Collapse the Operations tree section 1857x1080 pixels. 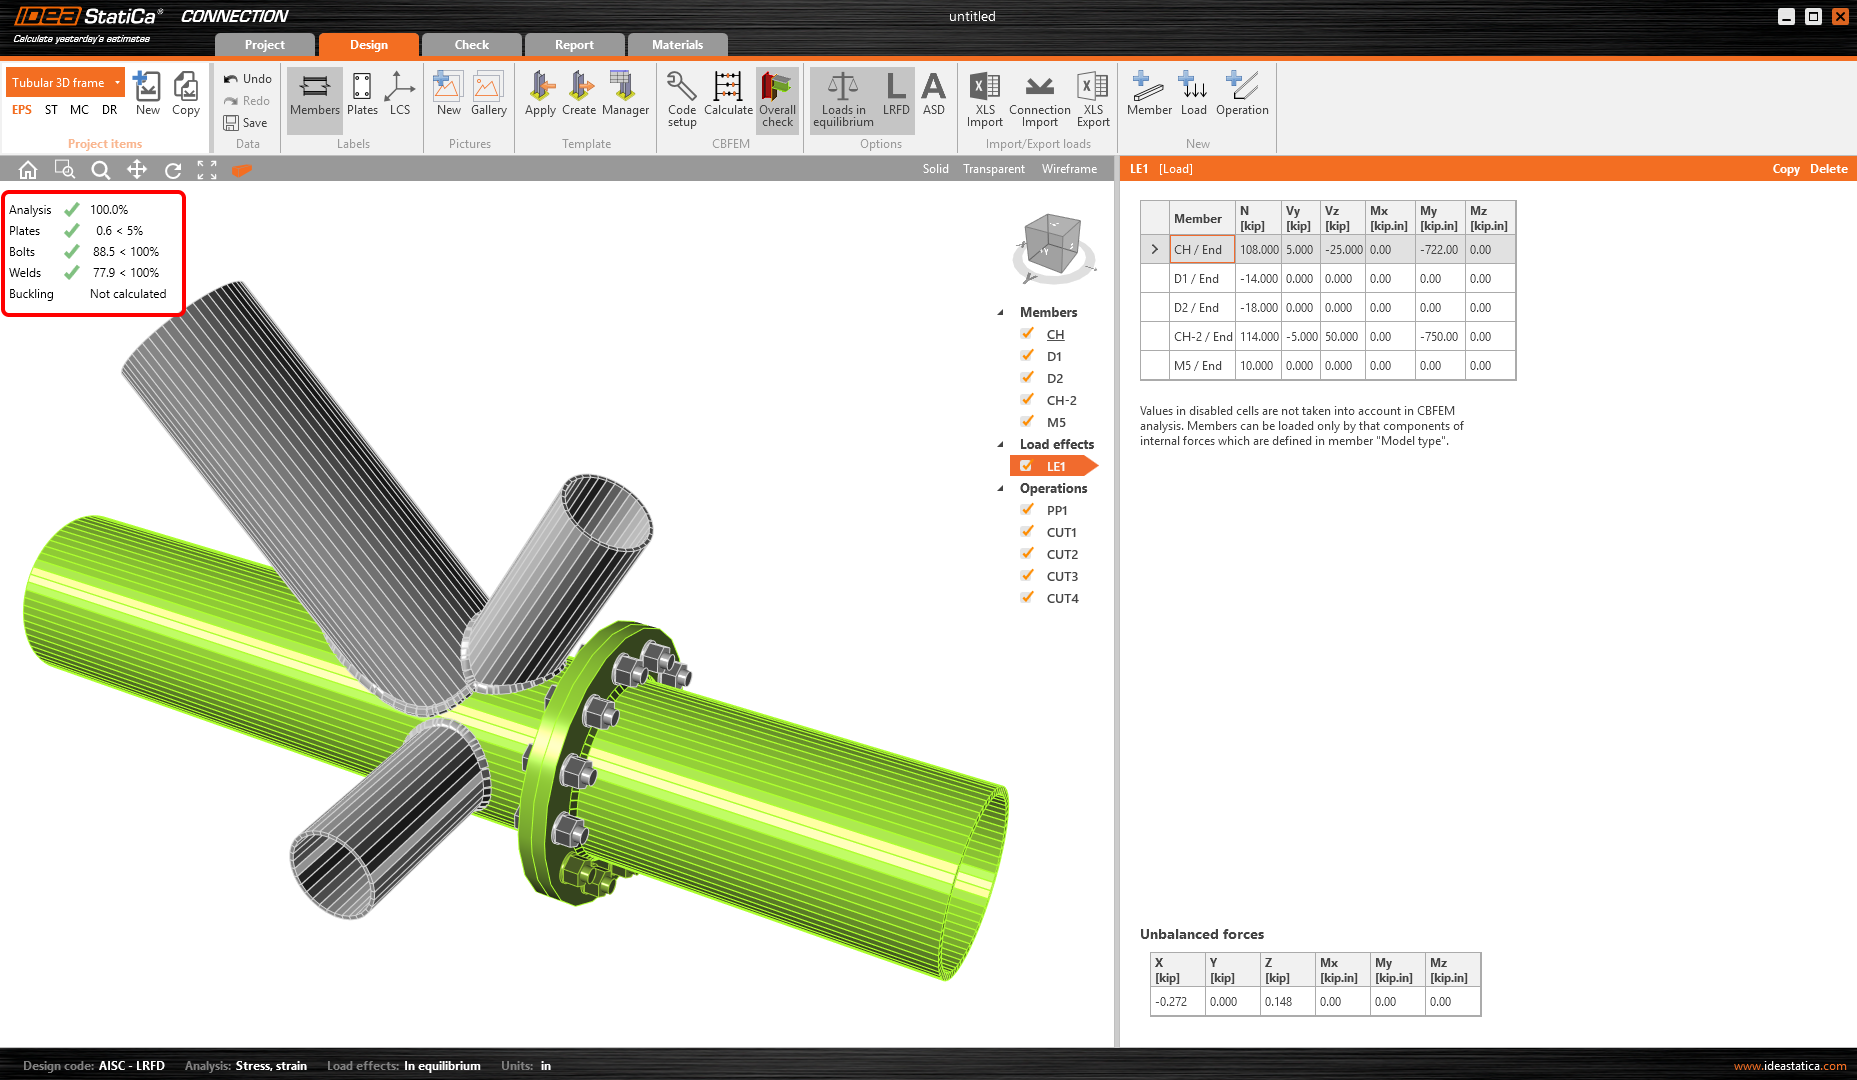[1001, 489]
